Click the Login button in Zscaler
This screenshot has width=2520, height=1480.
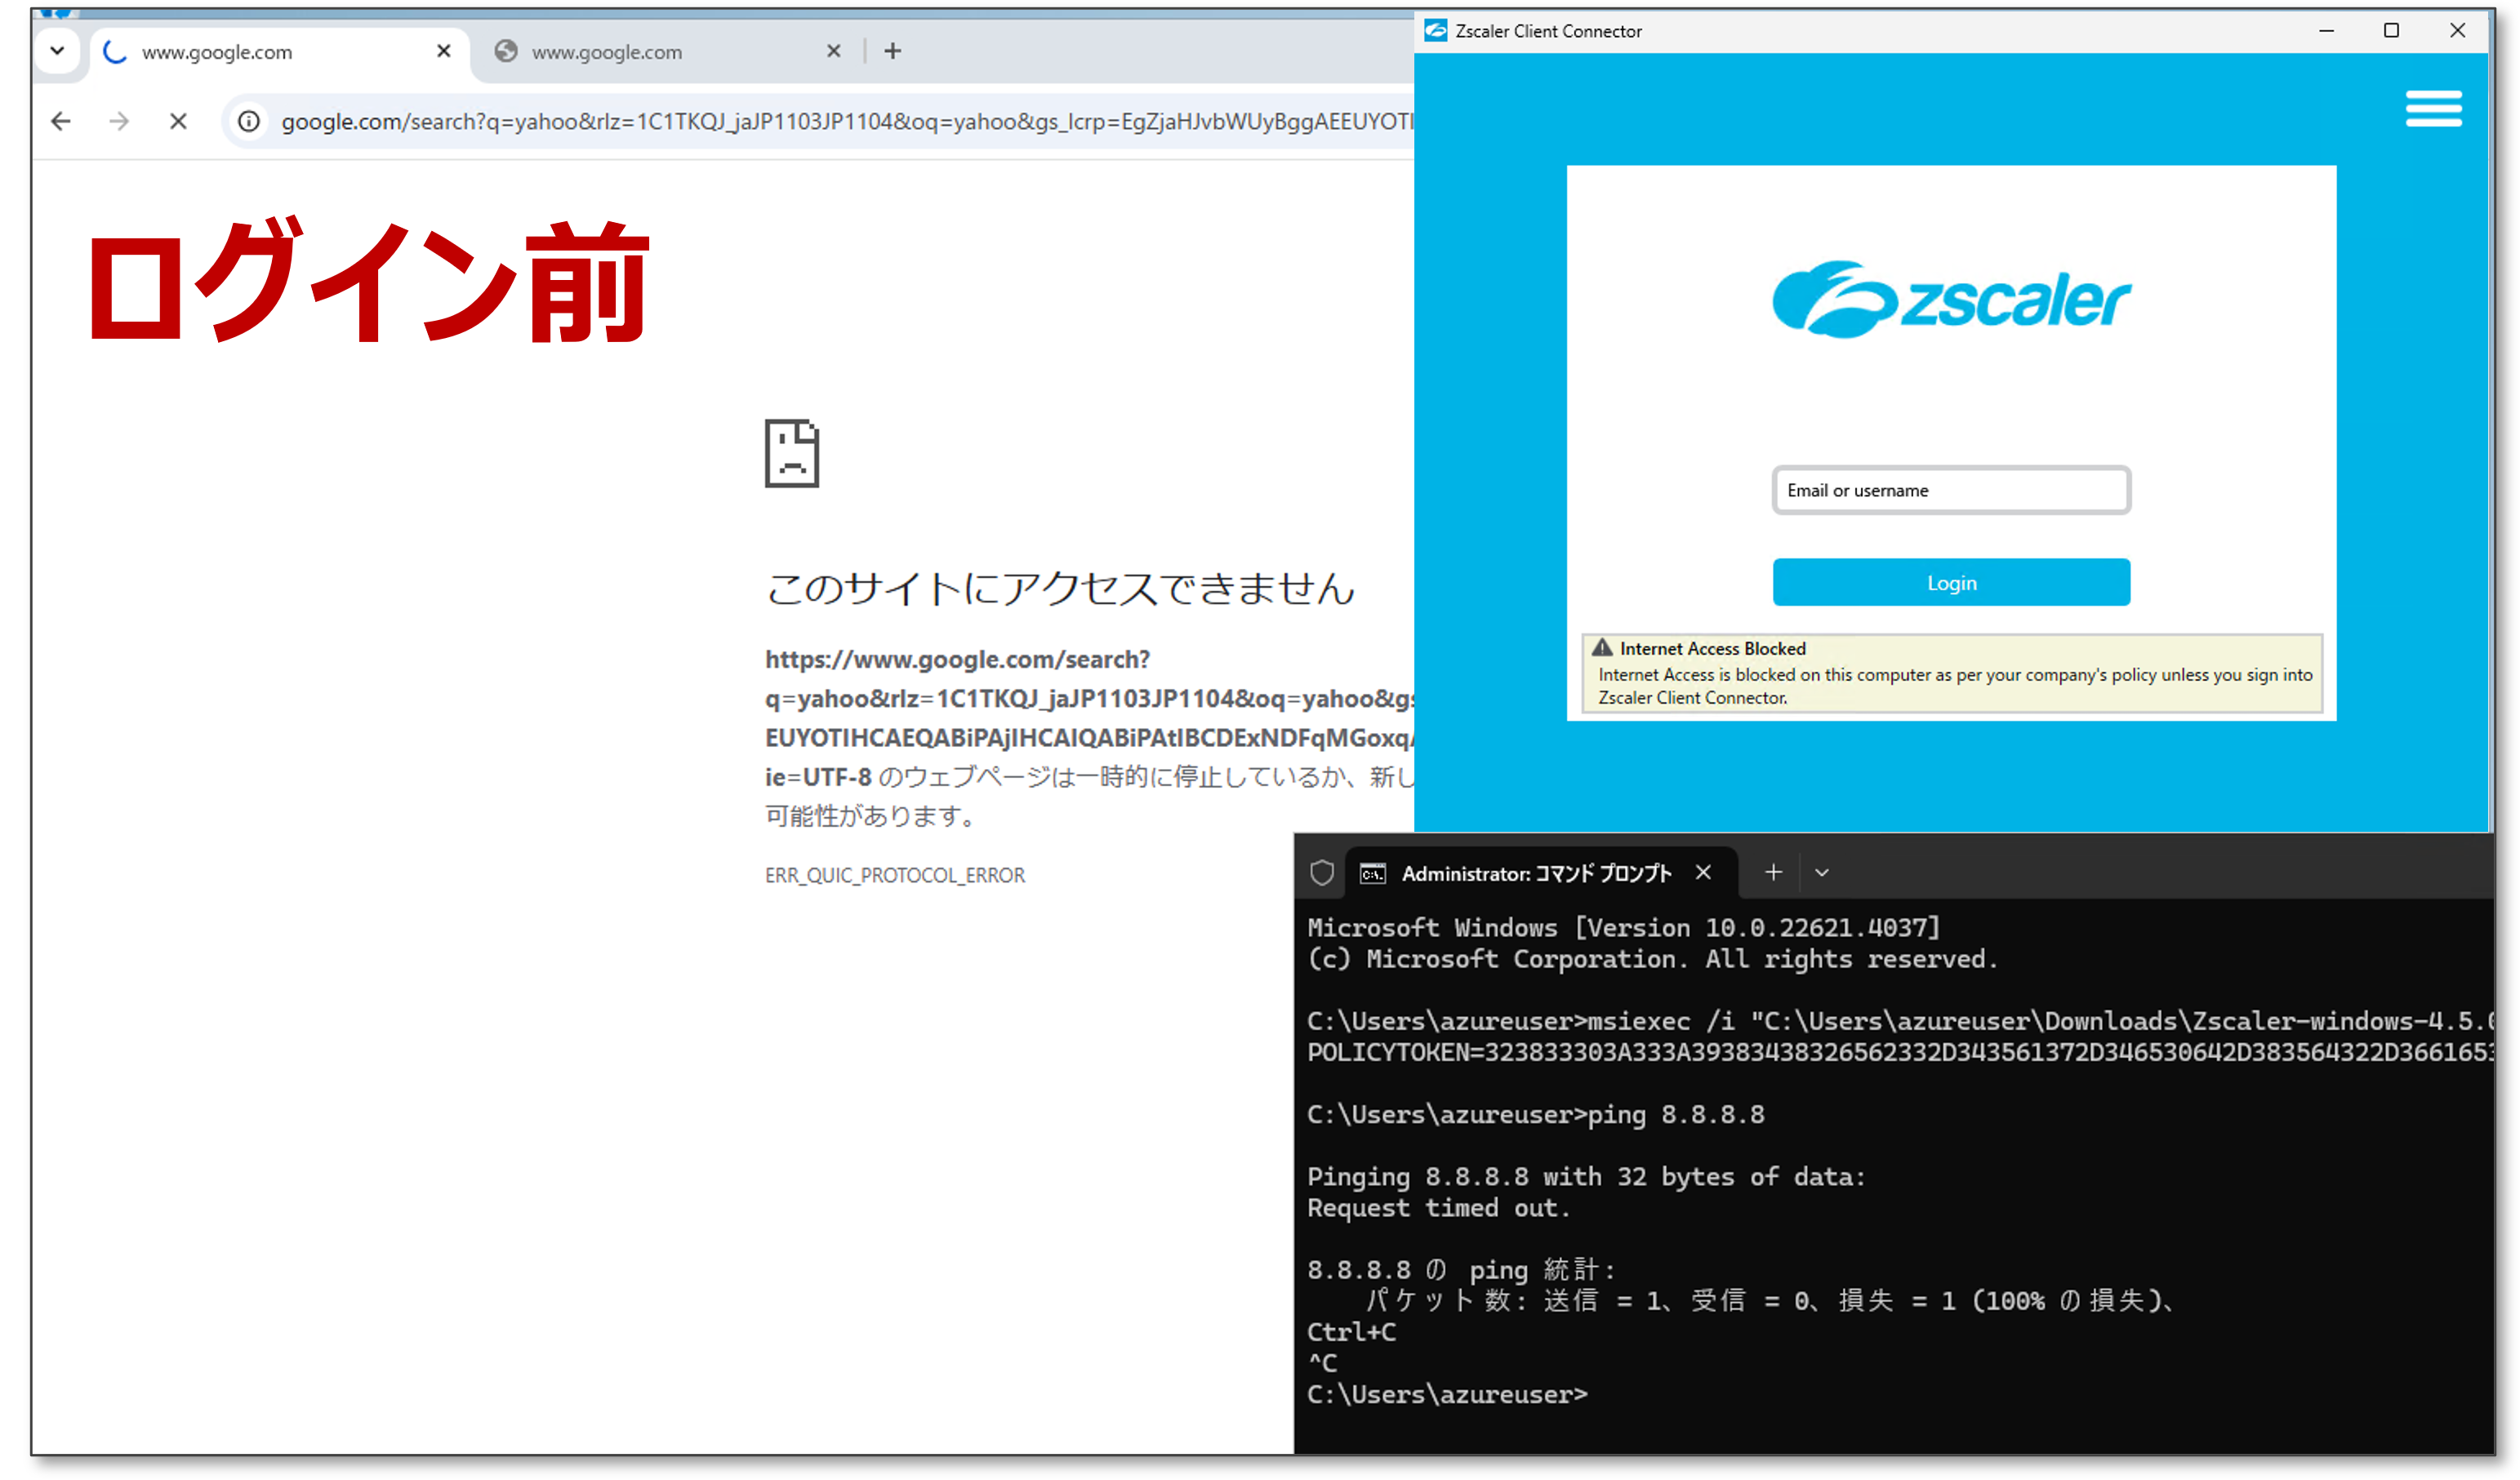click(x=1951, y=582)
